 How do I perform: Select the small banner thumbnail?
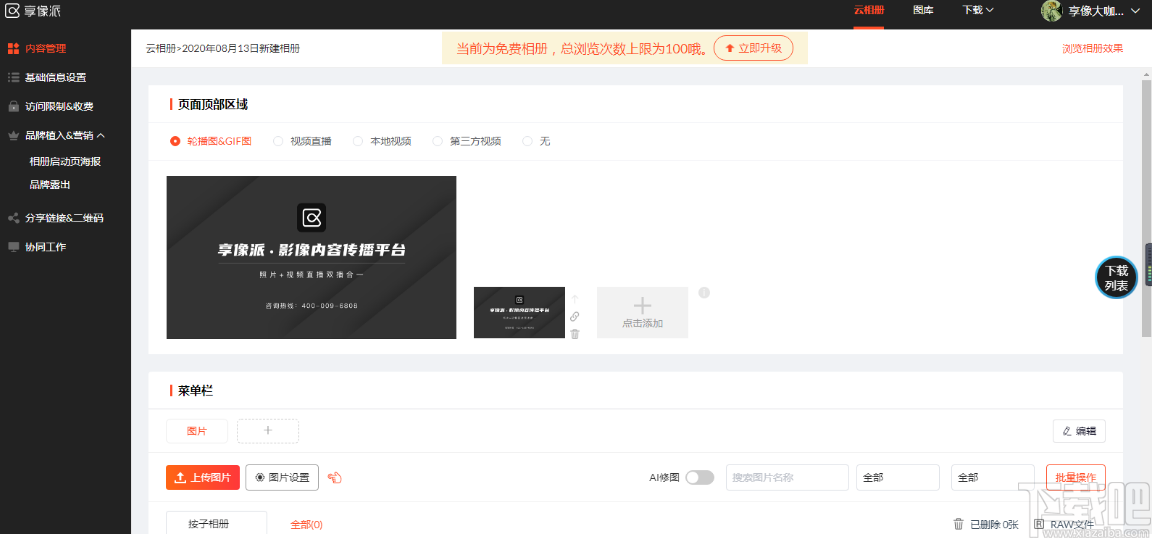pyautogui.click(x=519, y=312)
